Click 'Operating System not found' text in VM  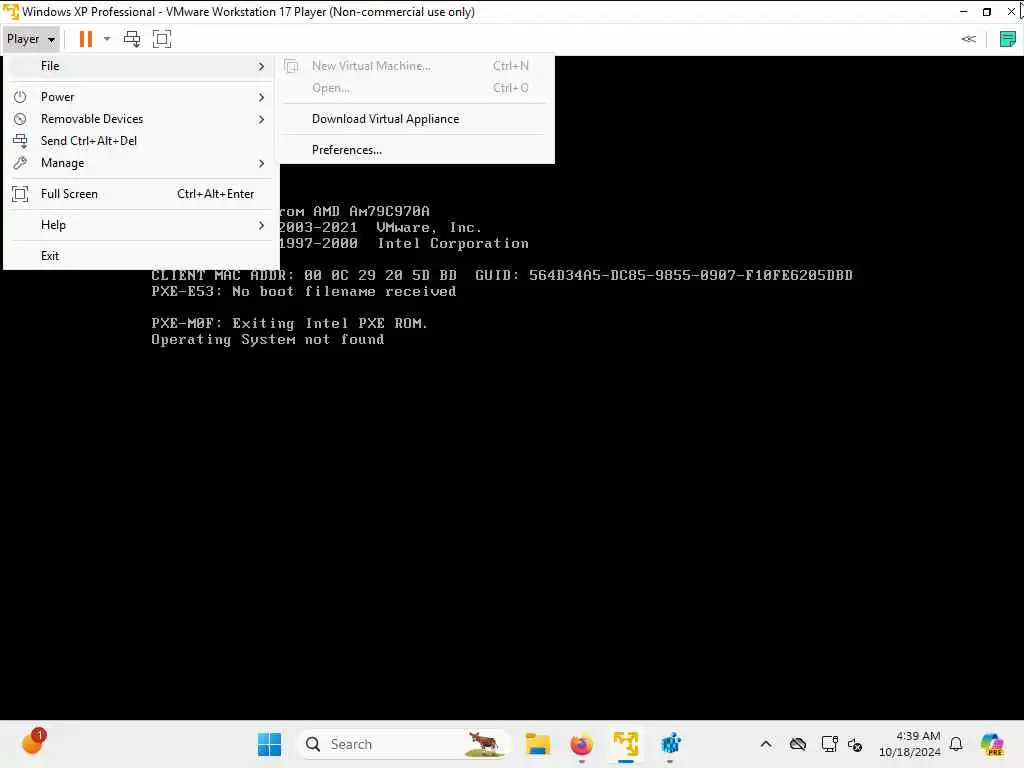(x=268, y=340)
